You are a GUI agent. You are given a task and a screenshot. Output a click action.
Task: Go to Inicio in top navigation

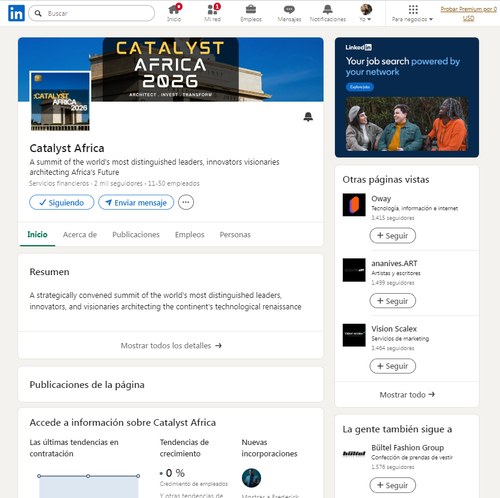pyautogui.click(x=174, y=13)
